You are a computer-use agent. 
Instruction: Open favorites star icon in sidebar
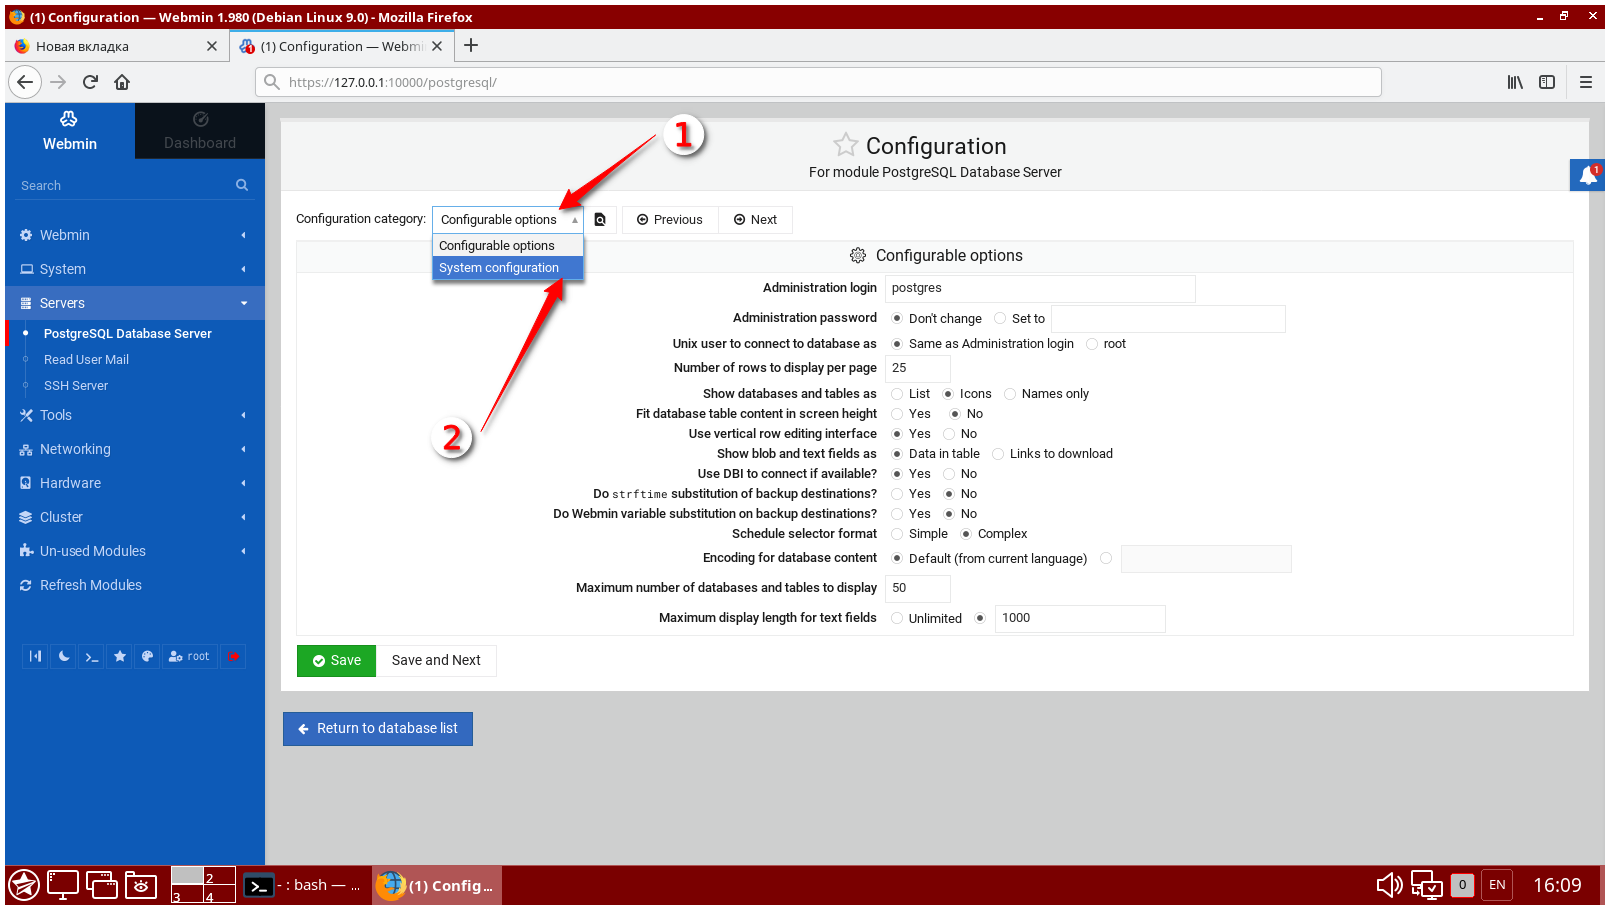120,657
